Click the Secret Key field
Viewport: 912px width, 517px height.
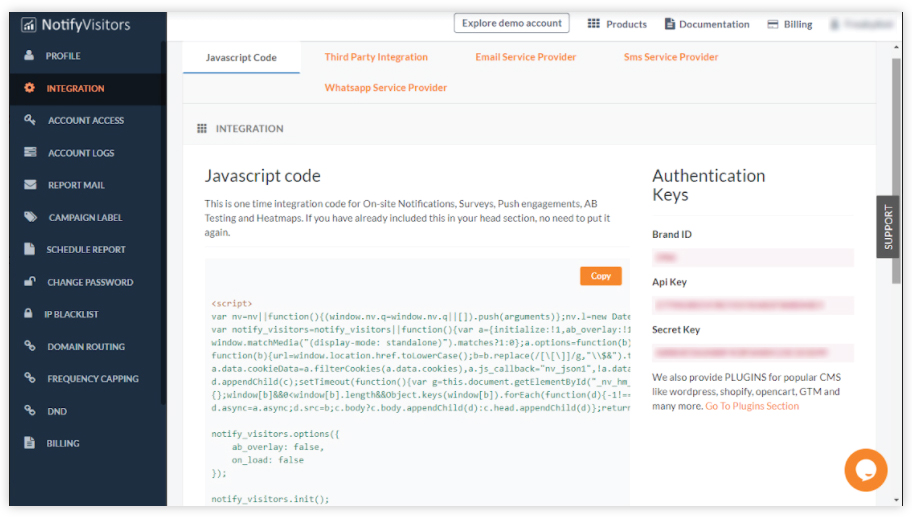753,352
